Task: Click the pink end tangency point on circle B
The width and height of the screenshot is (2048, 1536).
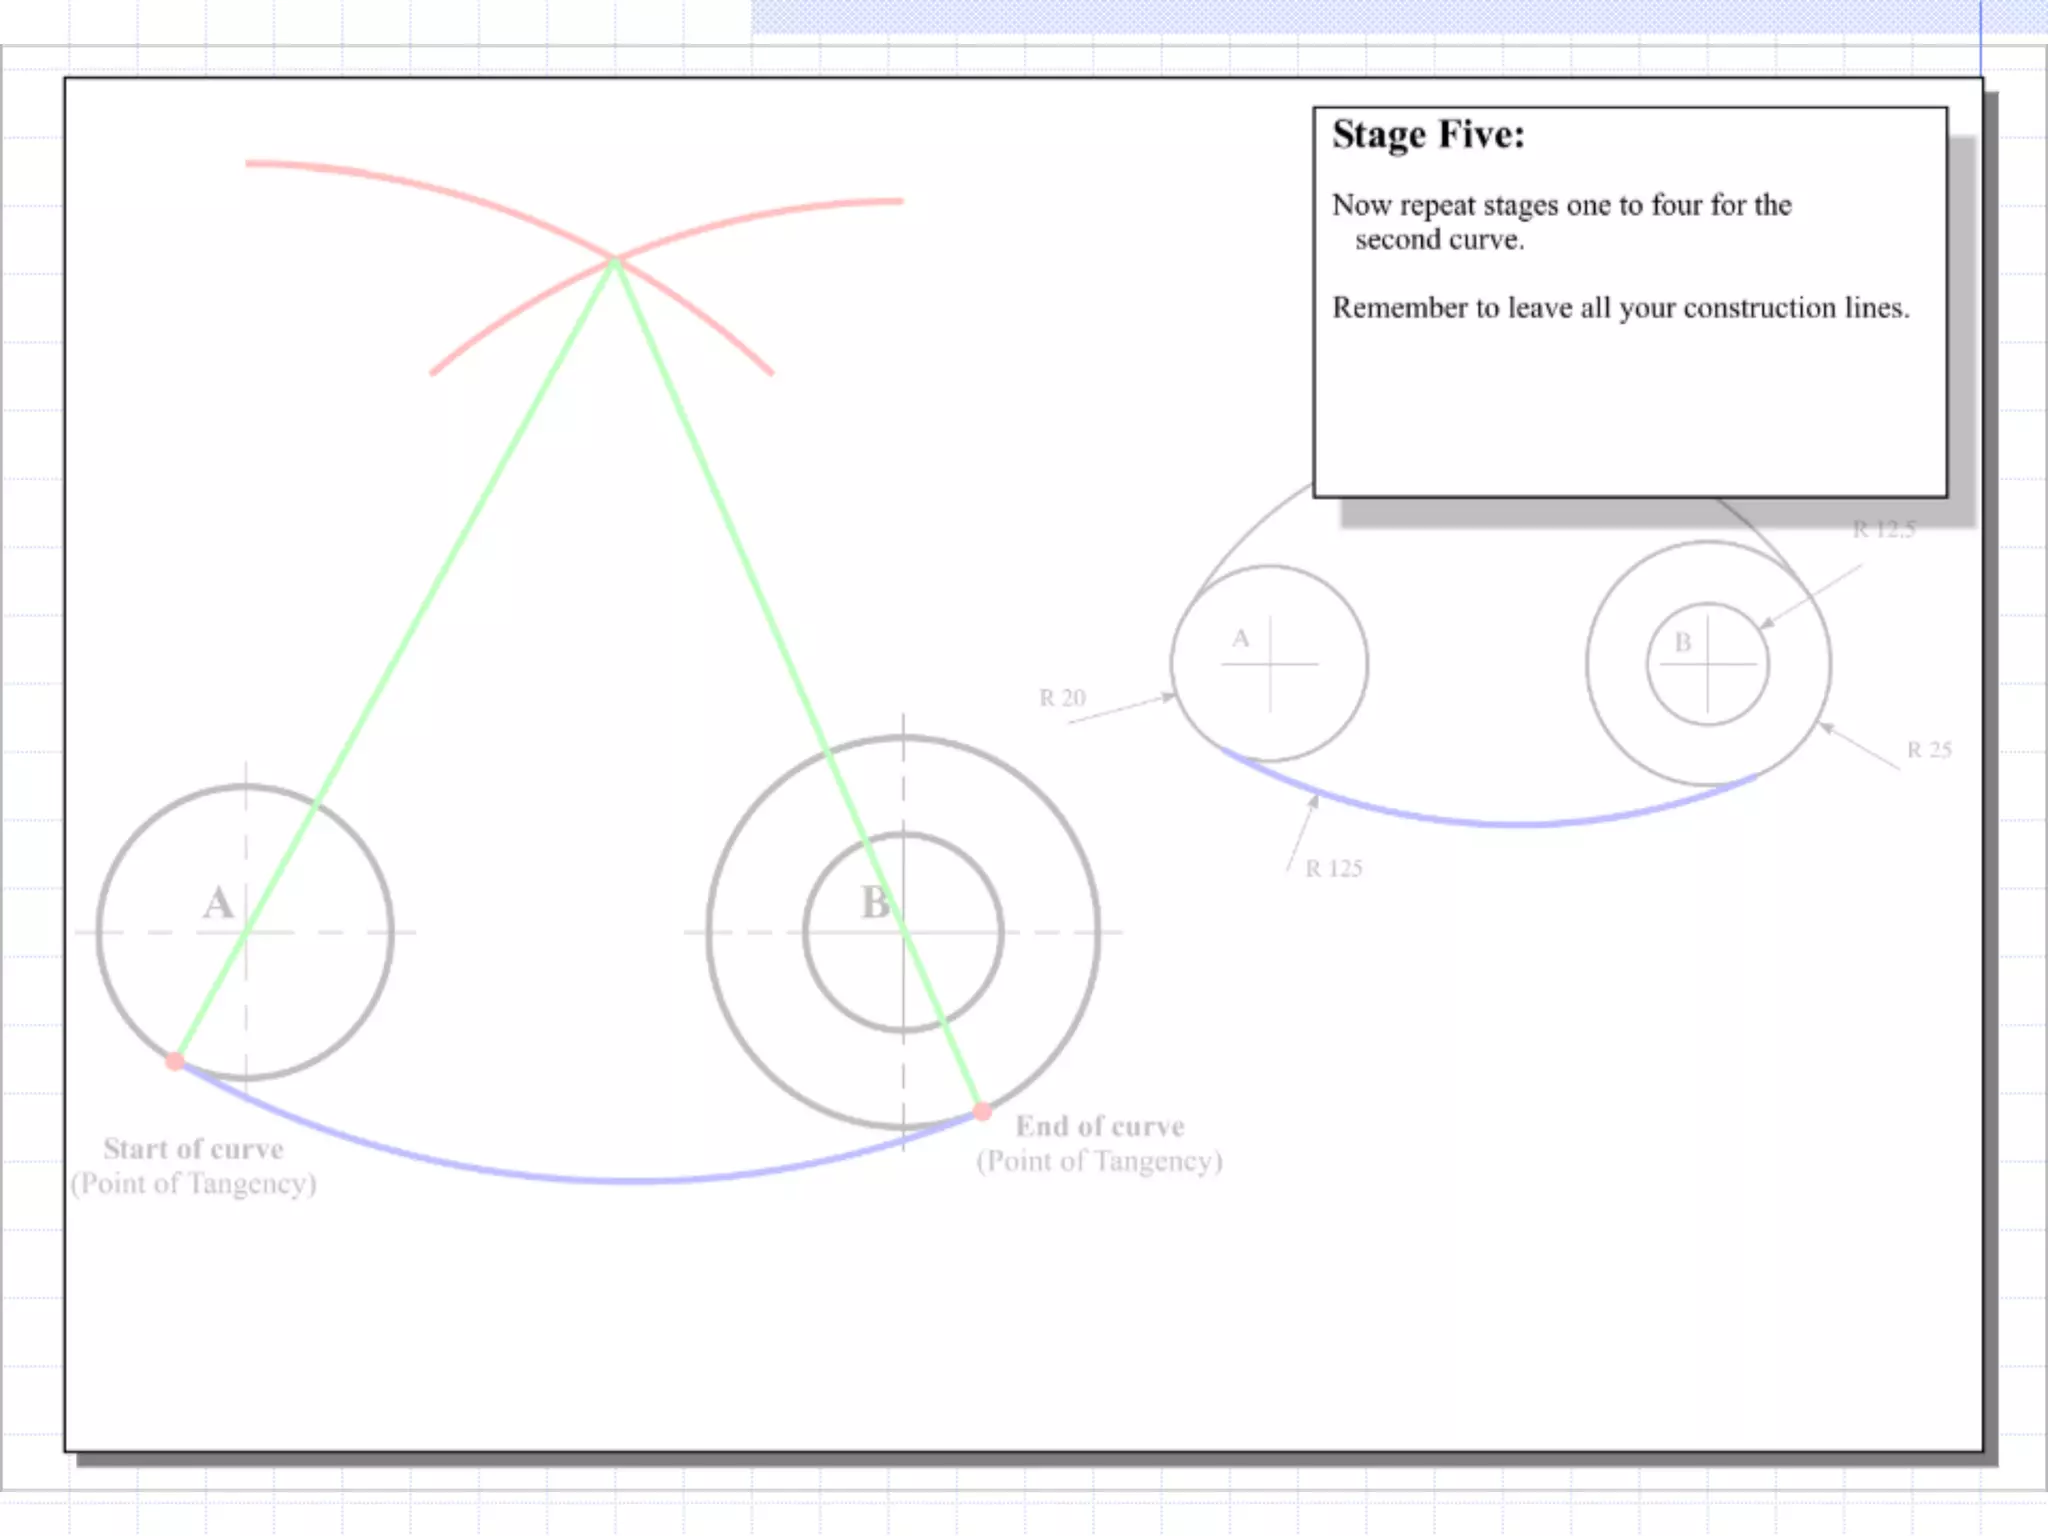Action: [x=982, y=1111]
